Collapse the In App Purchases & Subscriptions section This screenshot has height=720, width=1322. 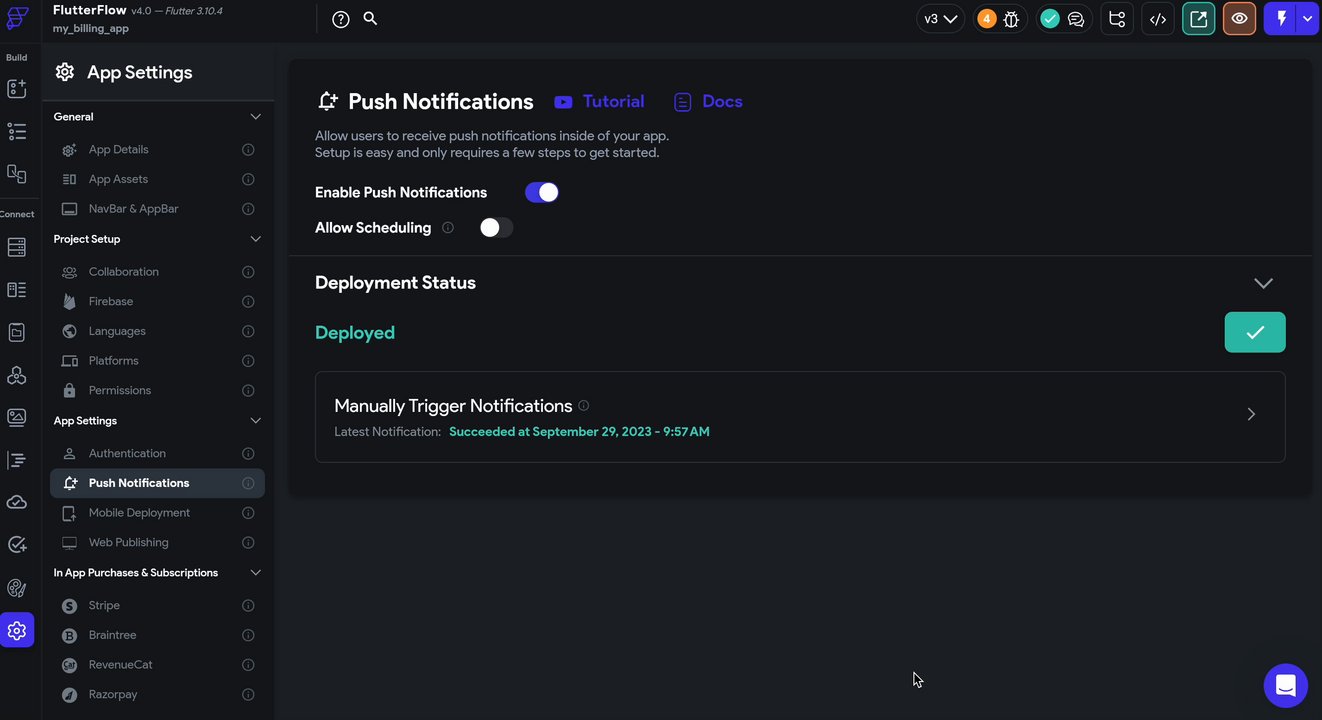tap(255, 573)
